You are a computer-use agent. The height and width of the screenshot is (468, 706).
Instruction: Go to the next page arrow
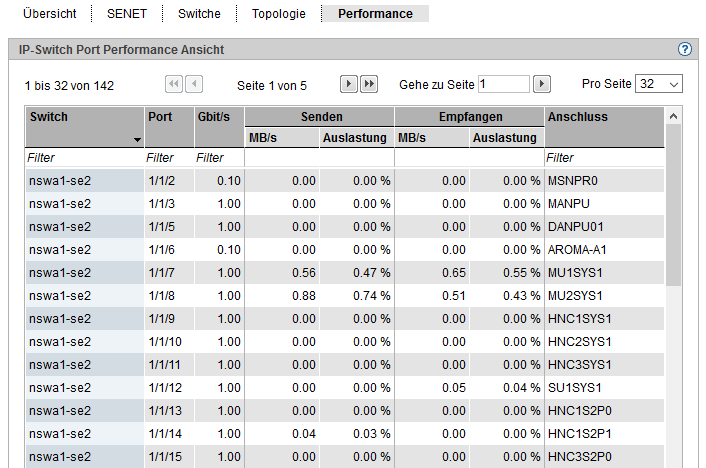point(349,85)
